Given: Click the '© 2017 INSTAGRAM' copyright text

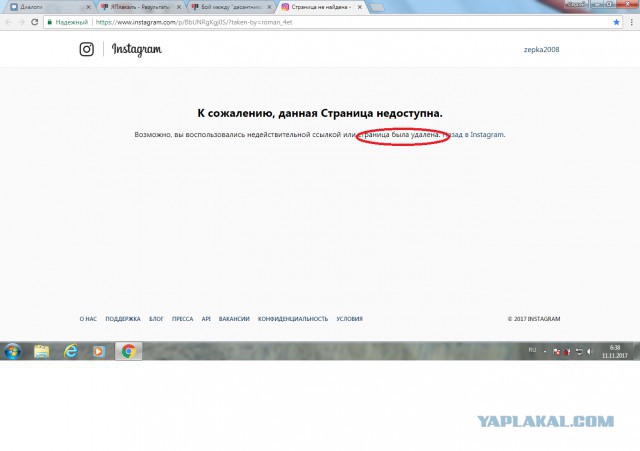Looking at the screenshot, I should click(534, 319).
